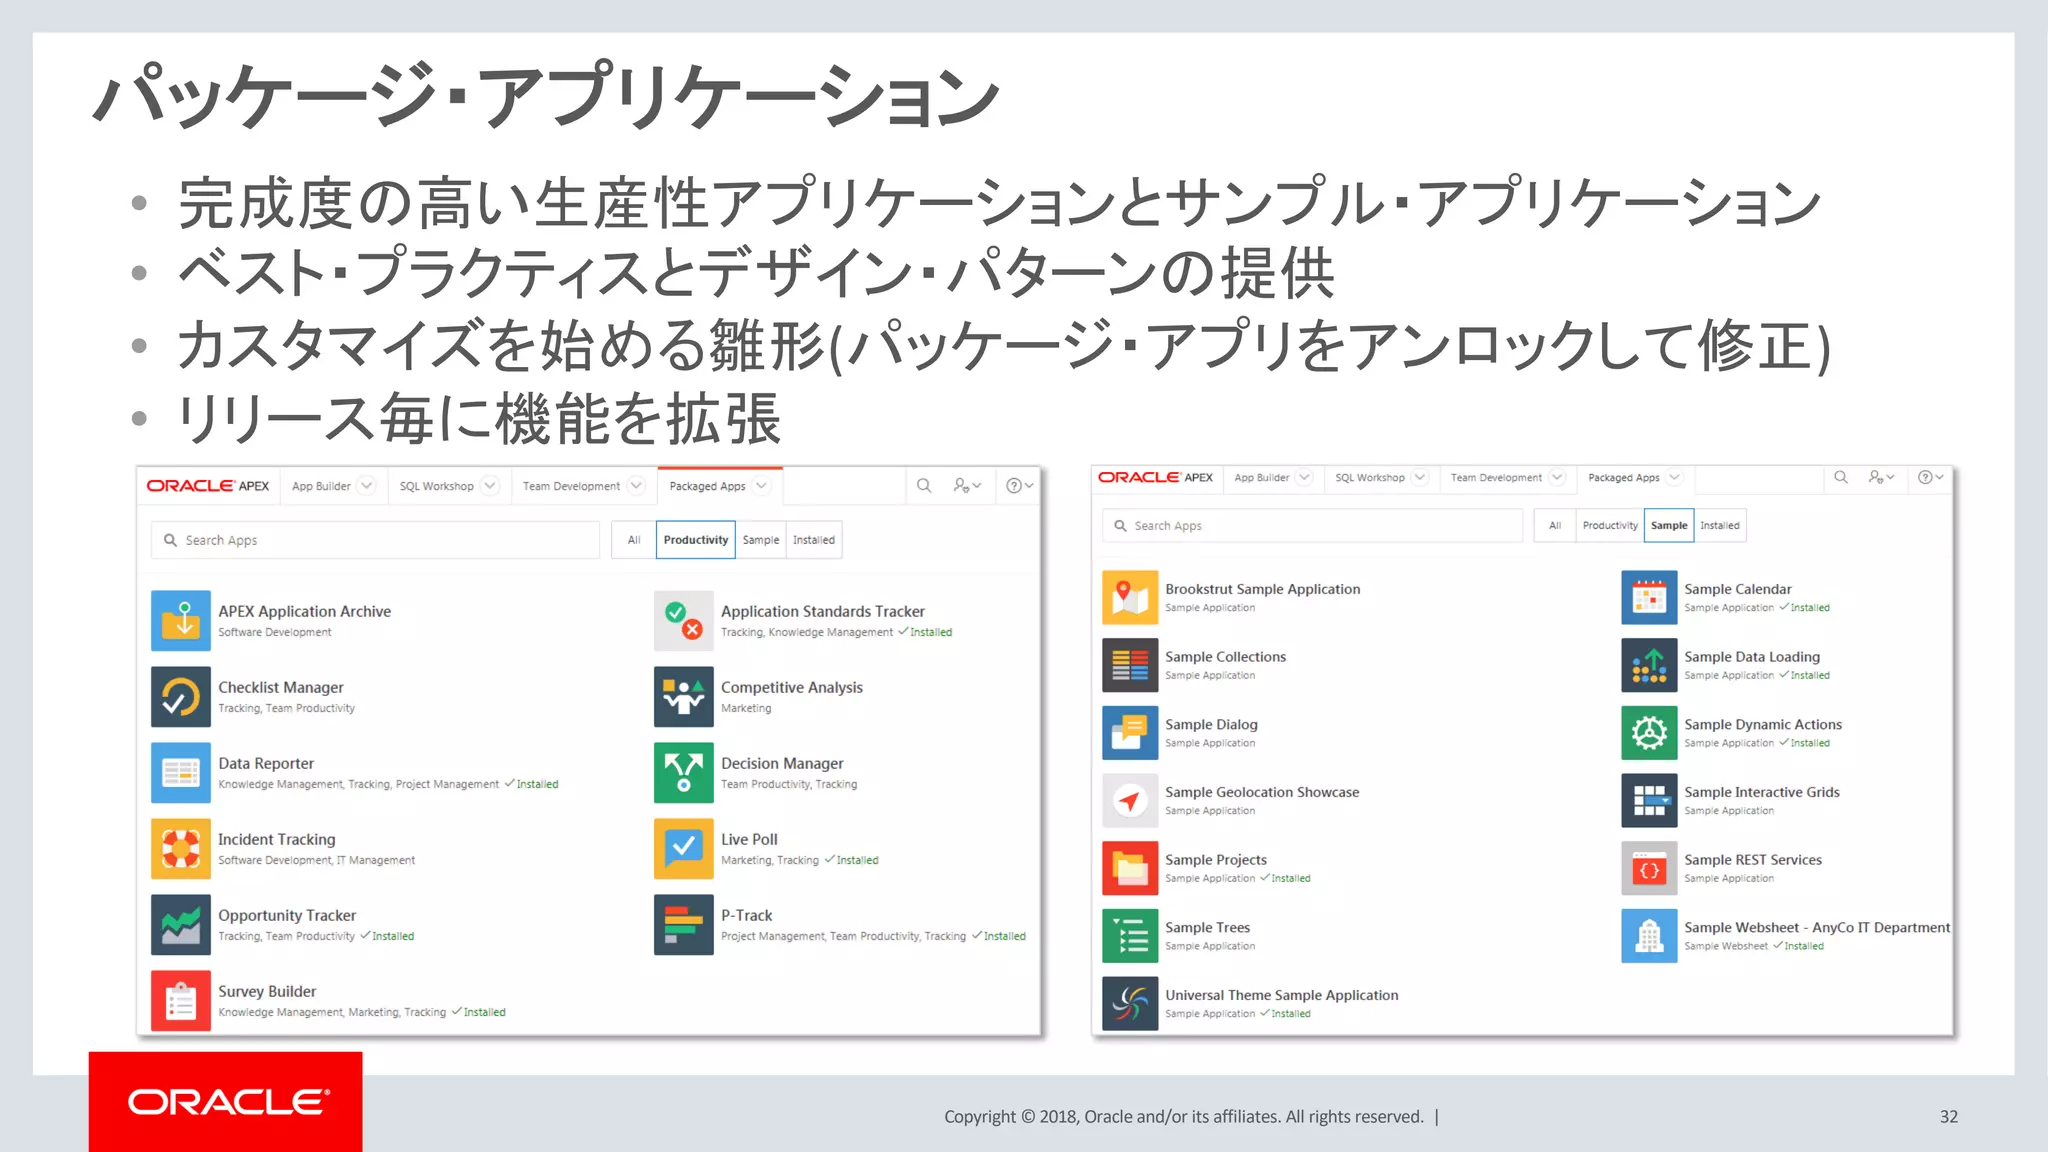Open the Competitive Analysis title link
The width and height of the screenshot is (2048, 1152).
click(x=792, y=687)
